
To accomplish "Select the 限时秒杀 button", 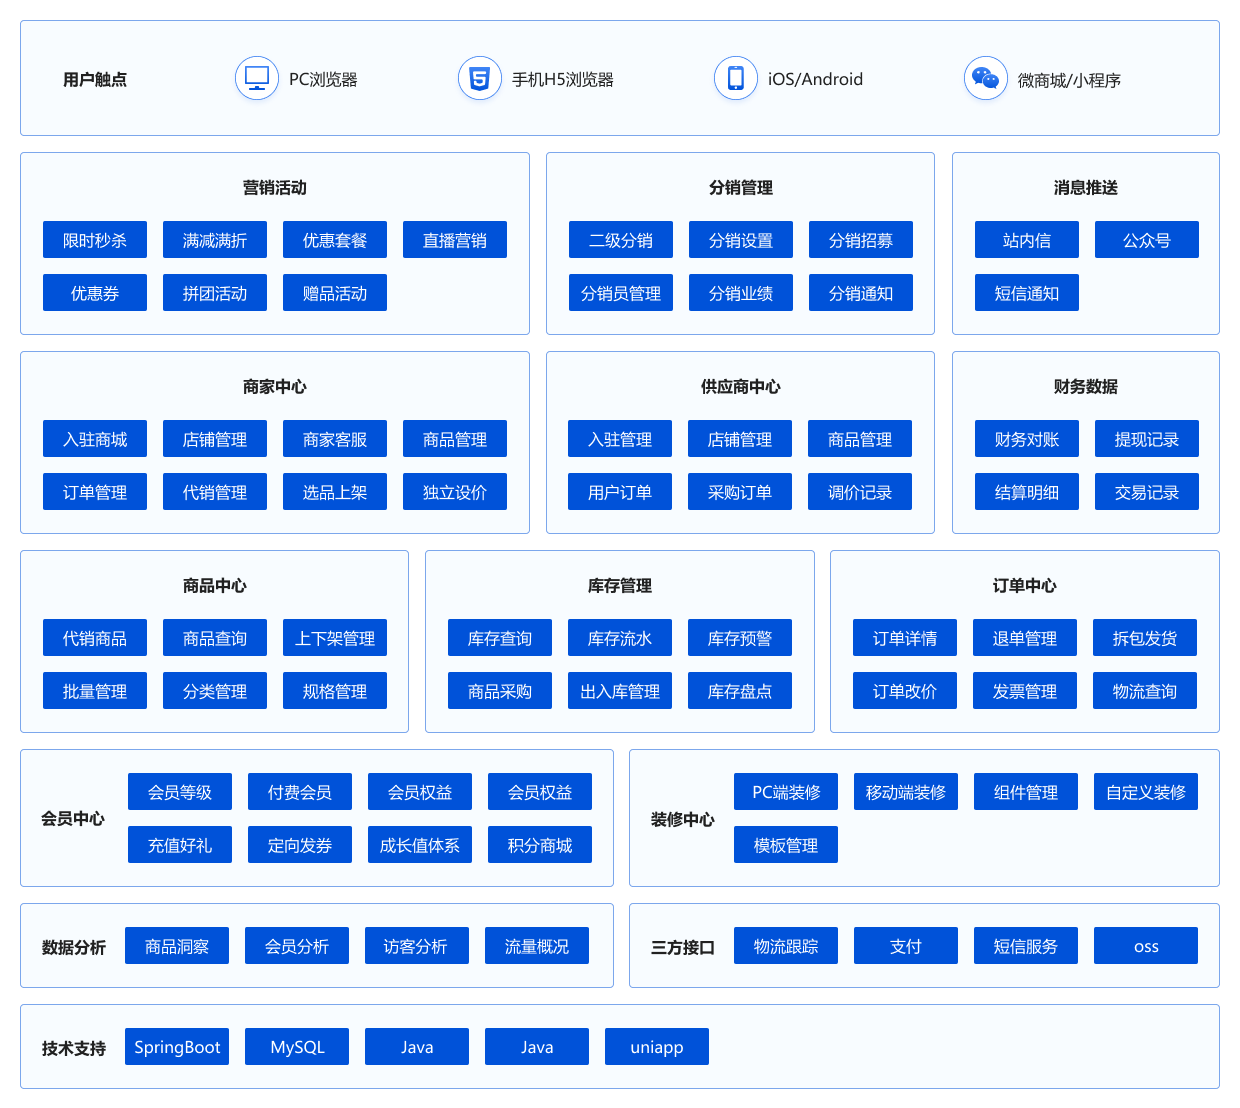I will (x=95, y=240).
